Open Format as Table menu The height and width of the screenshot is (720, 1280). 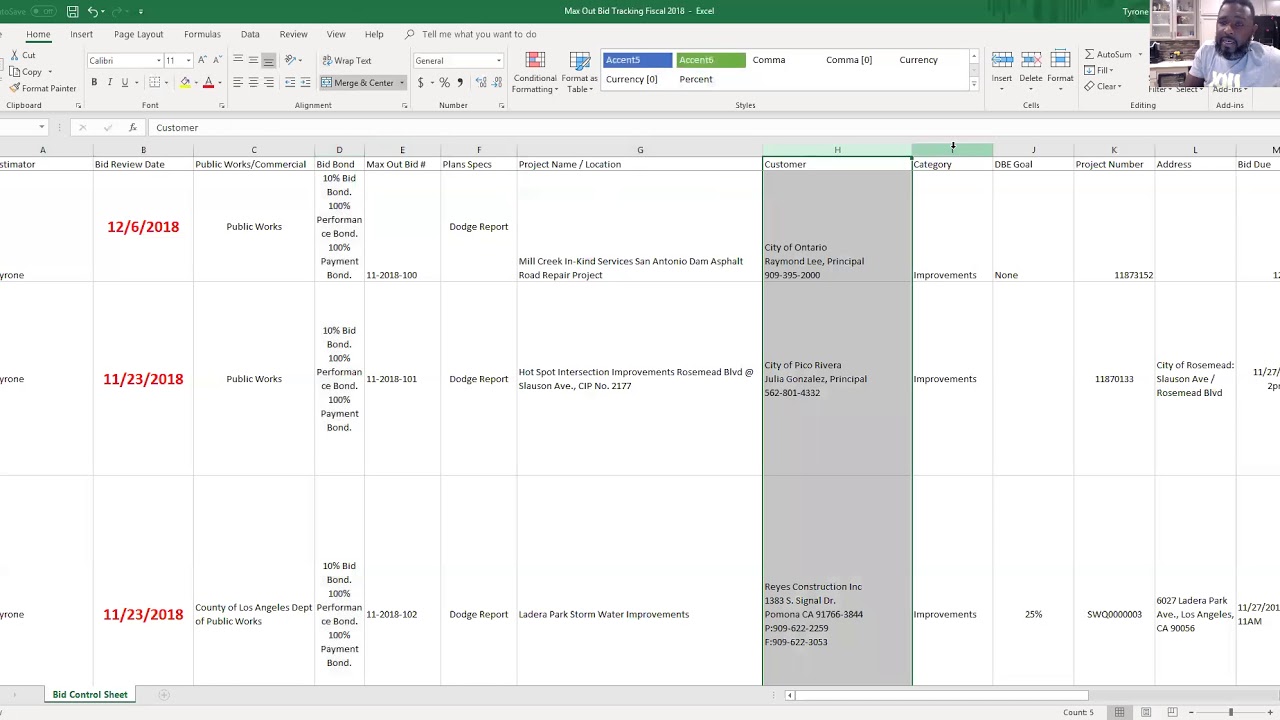(x=580, y=72)
